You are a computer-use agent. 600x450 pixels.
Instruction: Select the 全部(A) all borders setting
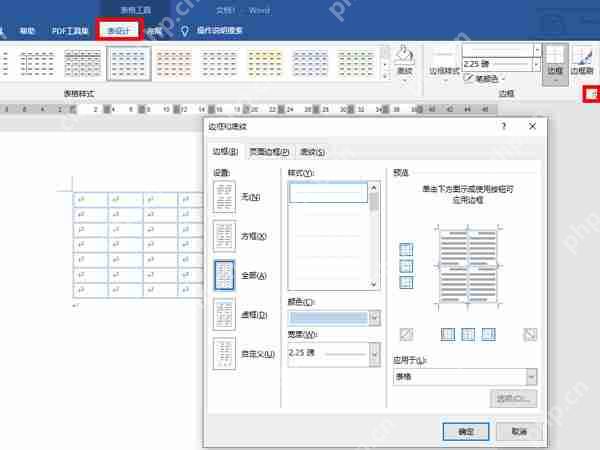(x=224, y=276)
